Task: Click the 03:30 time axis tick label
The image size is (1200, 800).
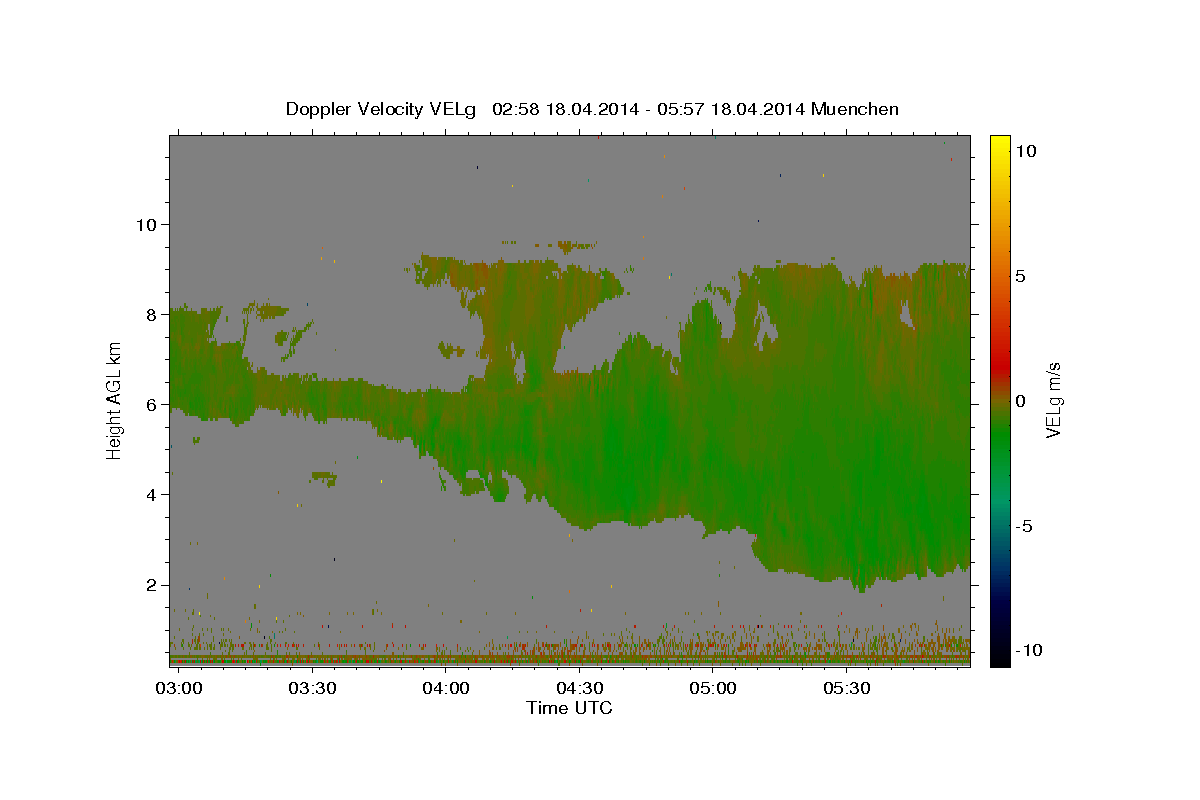Action: click(312, 689)
